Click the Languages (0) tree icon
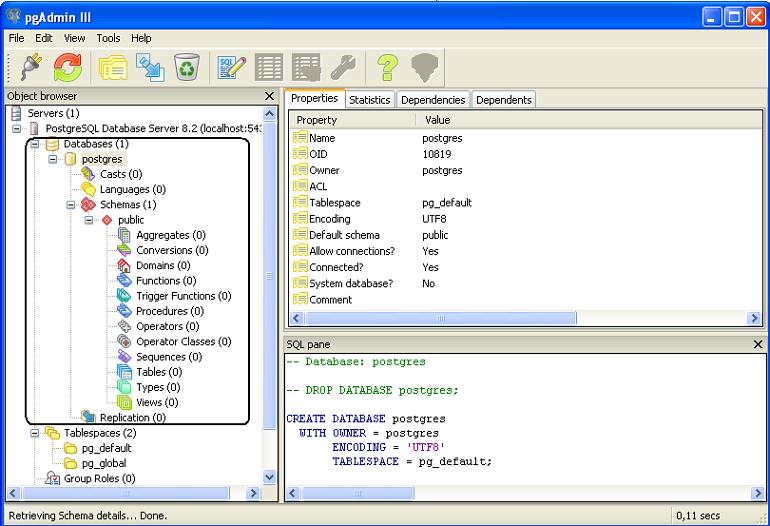The image size is (770, 526). coord(88,189)
